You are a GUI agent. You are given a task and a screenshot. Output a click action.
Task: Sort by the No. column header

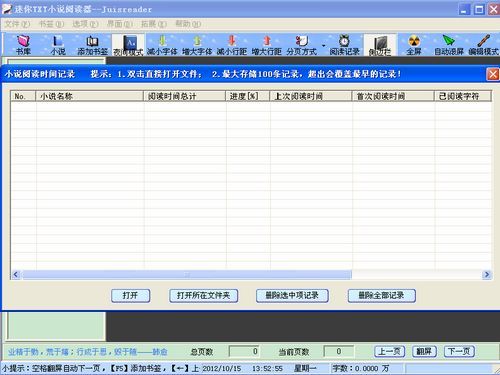(x=23, y=96)
